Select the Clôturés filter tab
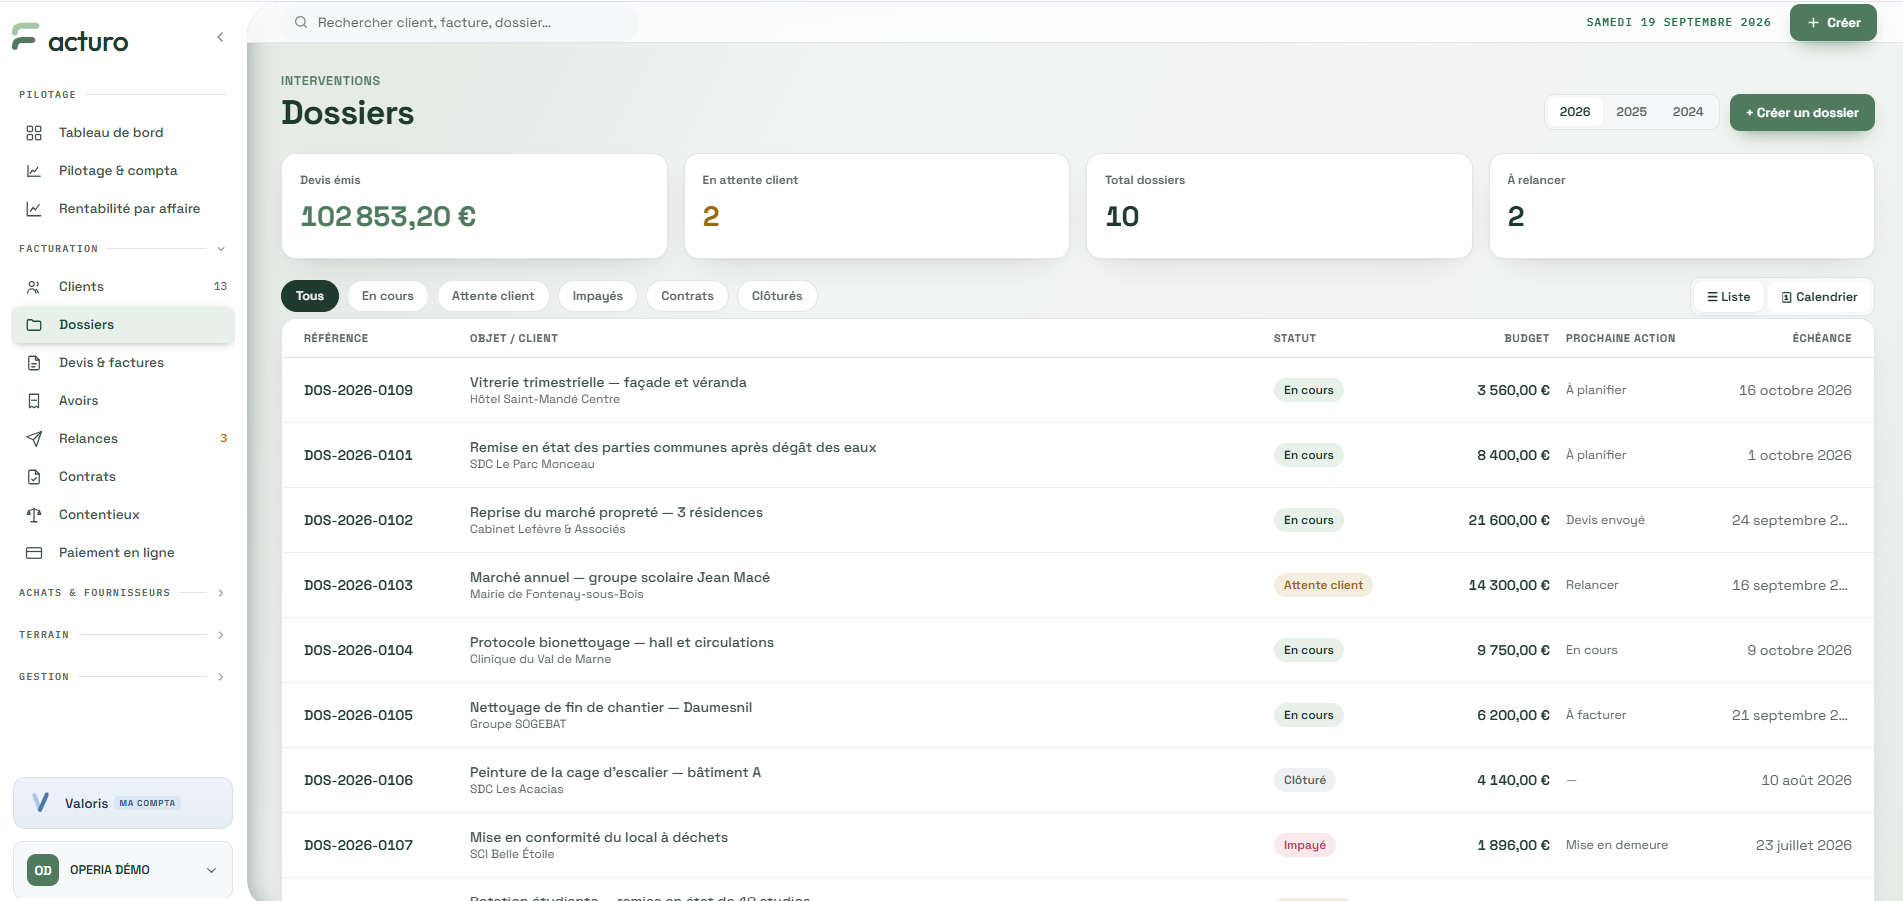Screen dimensions: 1903x901 777,296
